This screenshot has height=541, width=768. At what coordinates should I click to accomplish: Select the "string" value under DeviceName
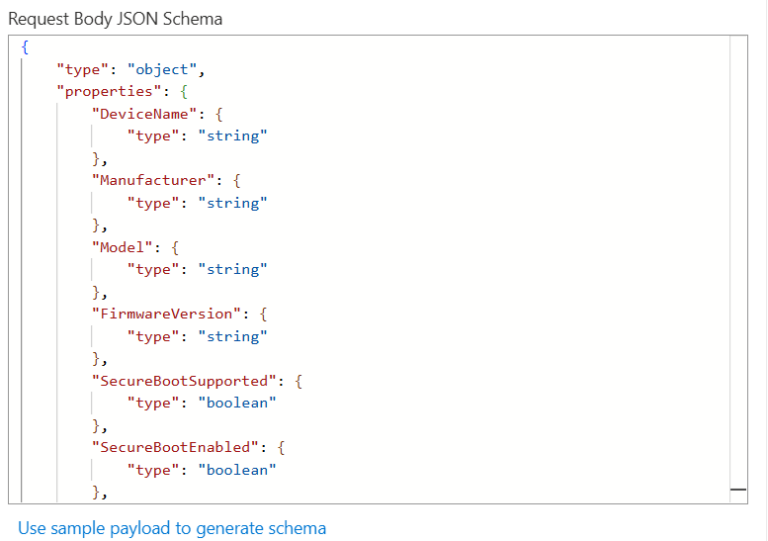point(233,136)
